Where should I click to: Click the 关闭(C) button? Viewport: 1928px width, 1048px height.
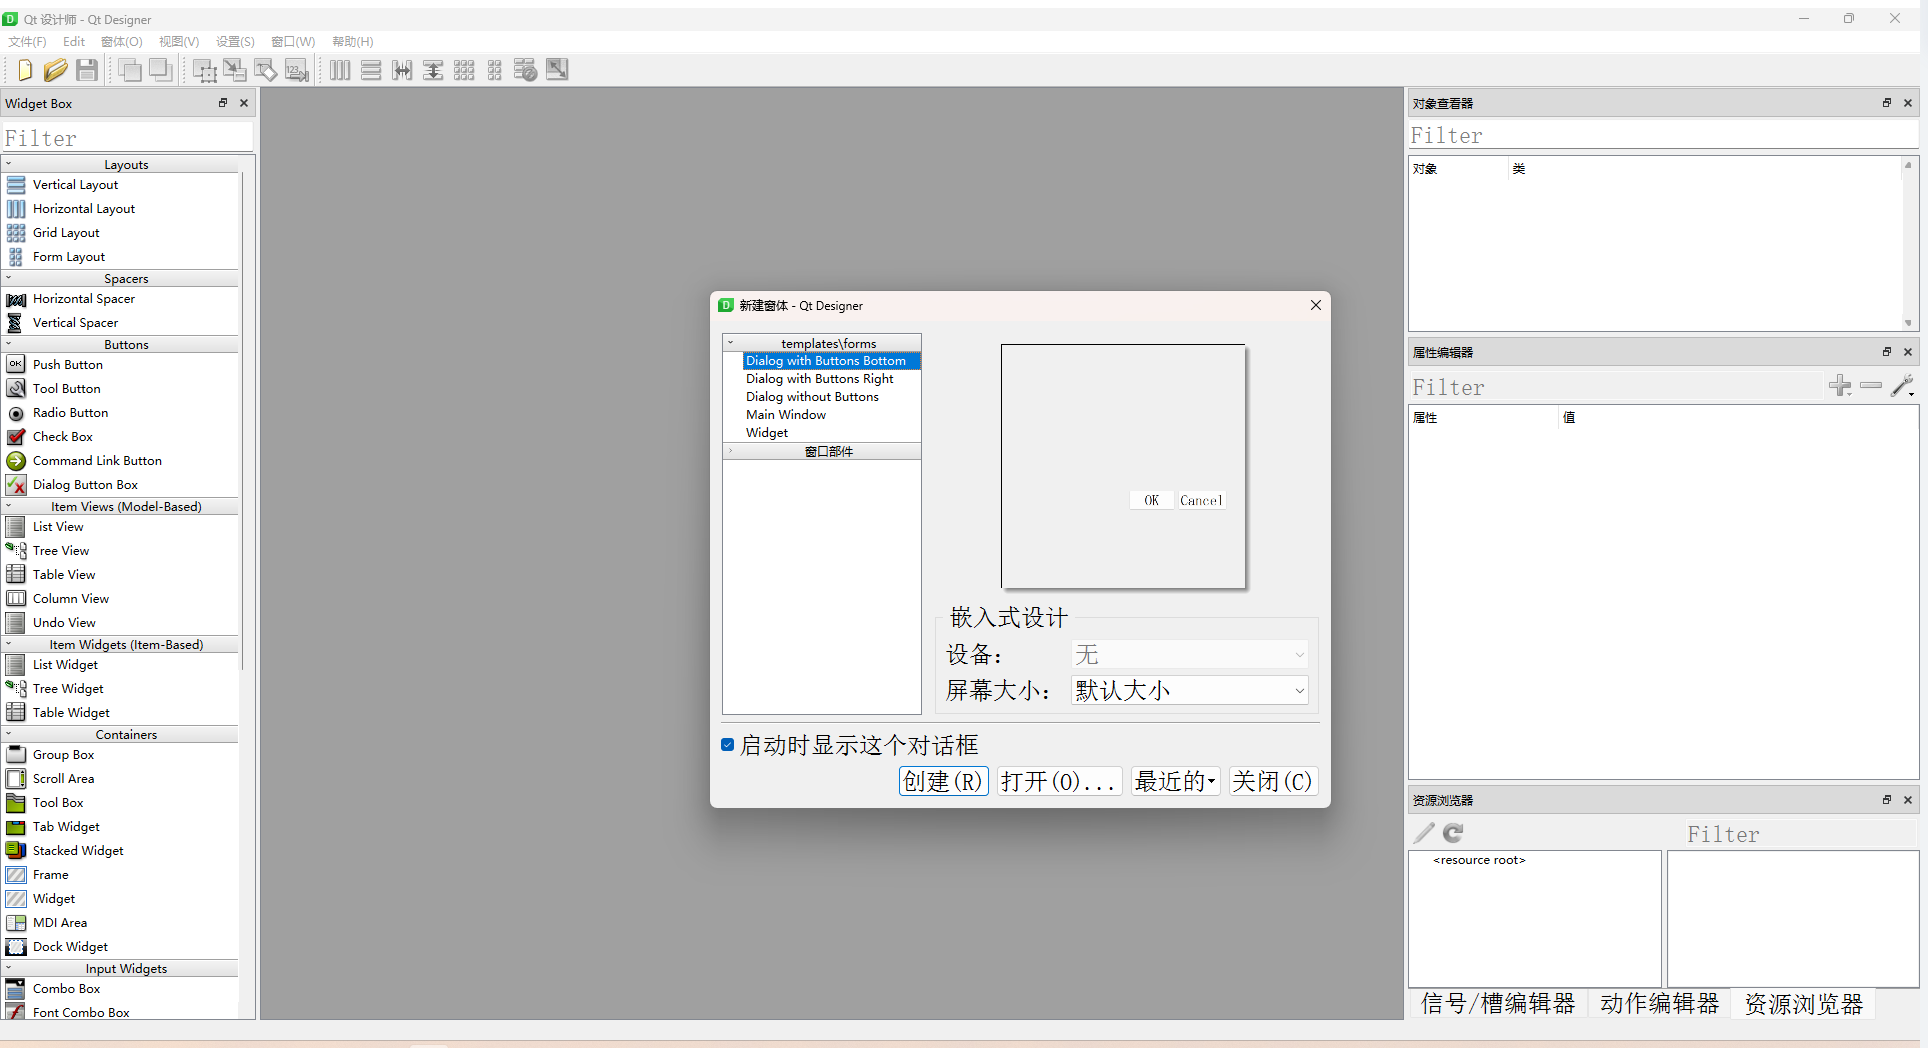point(1272,781)
